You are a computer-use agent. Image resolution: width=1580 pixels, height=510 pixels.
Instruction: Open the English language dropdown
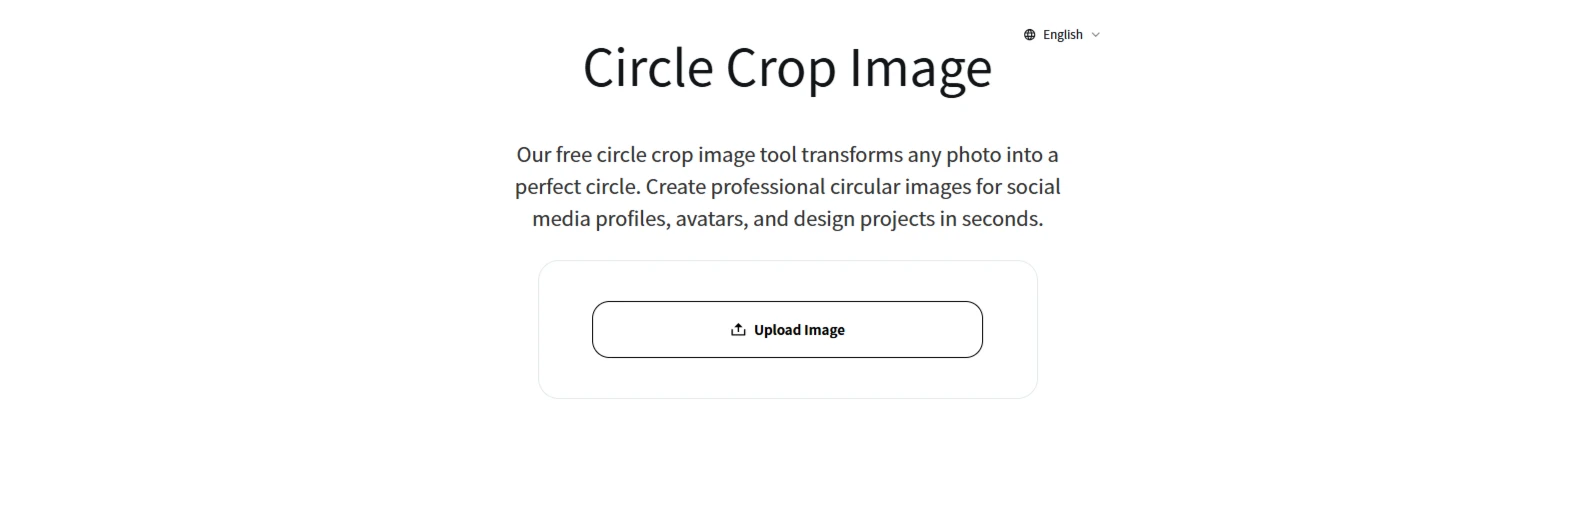(x=1061, y=35)
